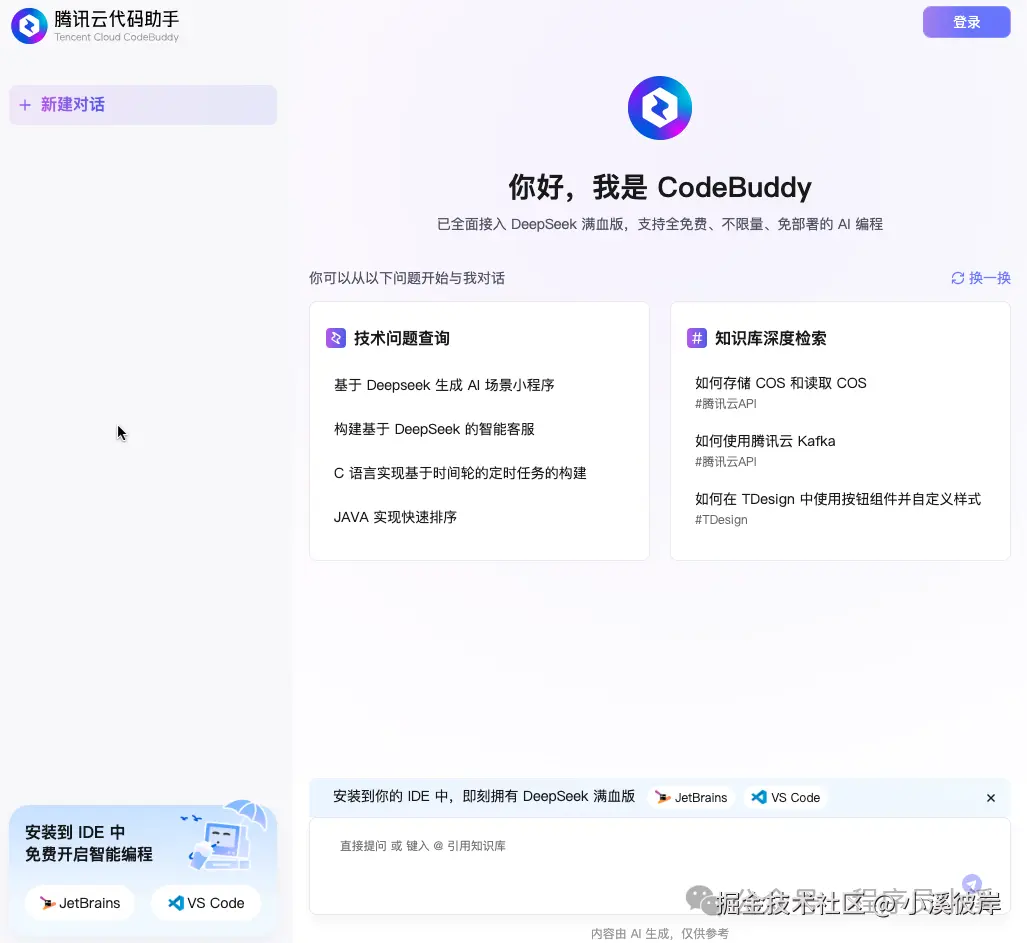The width and height of the screenshot is (1027, 943).
Task: Click the Tencent Cloud CodeBuddy logo icon
Action: coord(29,26)
